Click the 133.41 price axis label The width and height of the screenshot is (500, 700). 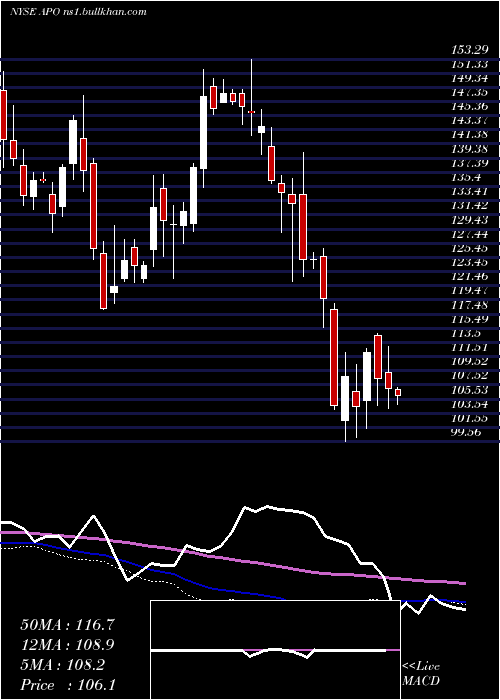click(x=469, y=192)
